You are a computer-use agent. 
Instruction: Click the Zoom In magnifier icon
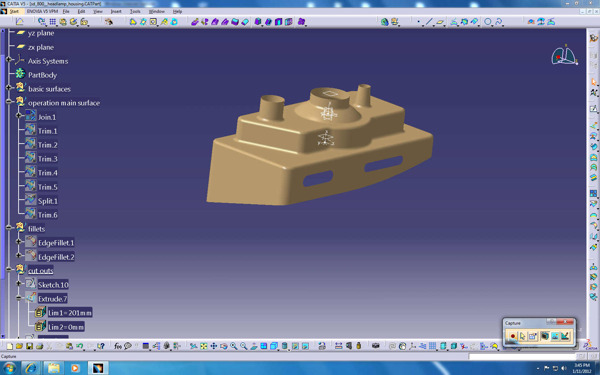(233, 346)
